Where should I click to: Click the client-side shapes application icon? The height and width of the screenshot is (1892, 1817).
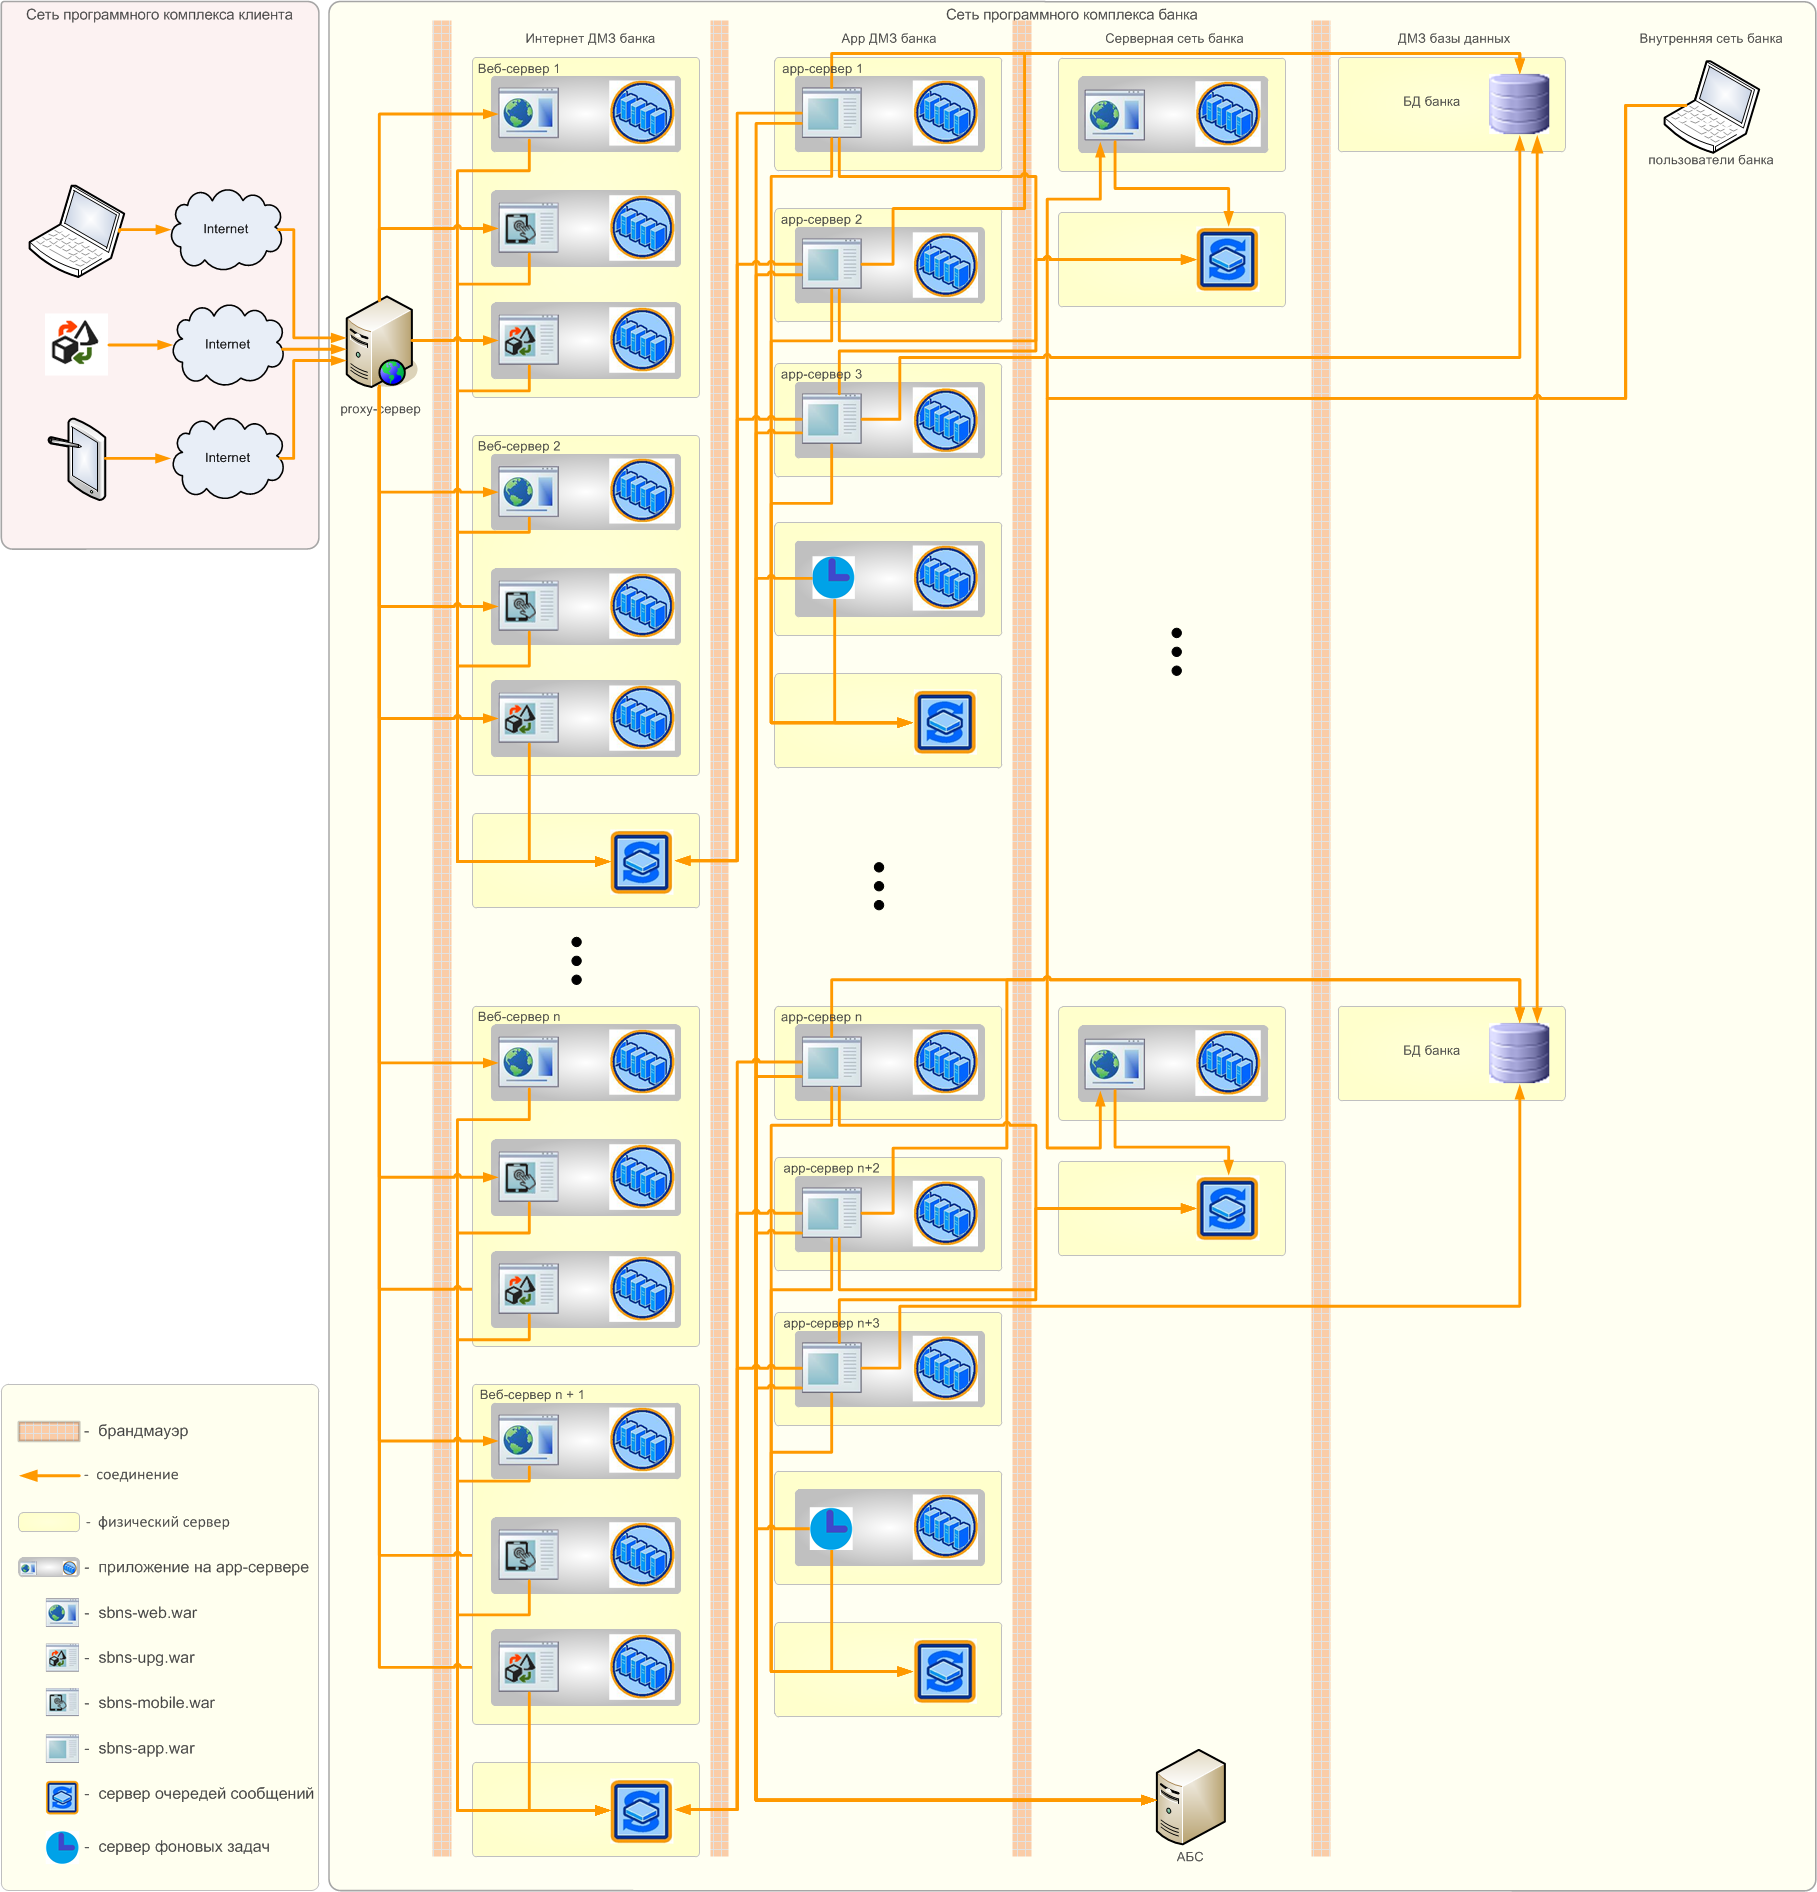pos(75,344)
